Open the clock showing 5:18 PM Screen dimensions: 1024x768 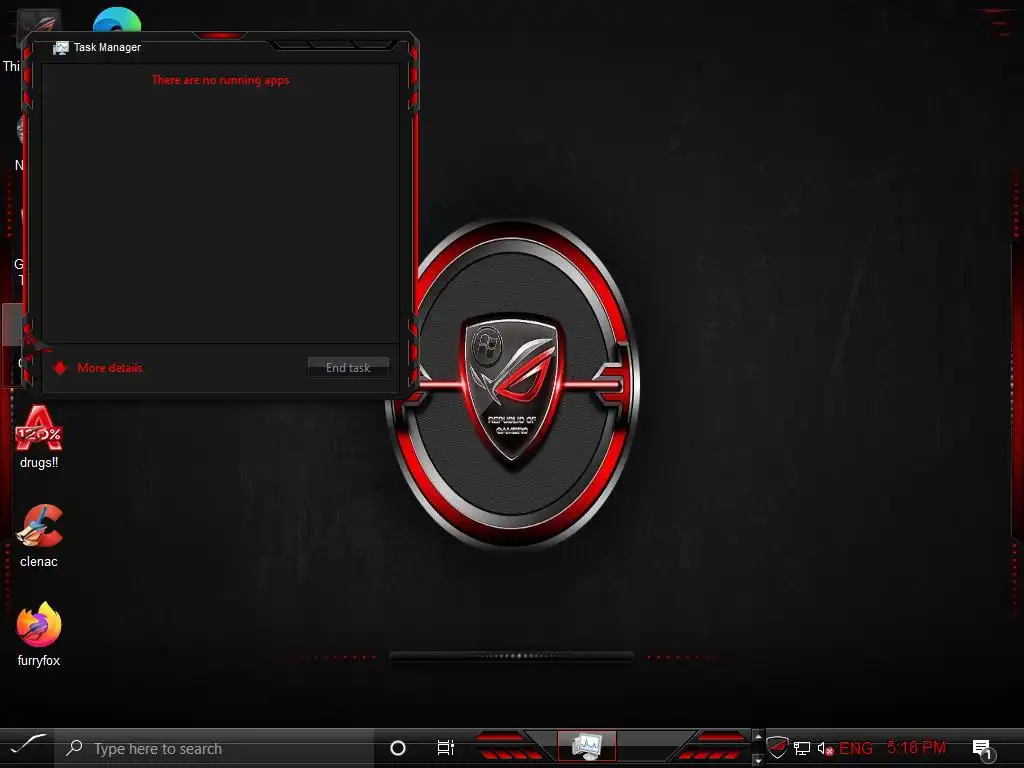click(916, 747)
